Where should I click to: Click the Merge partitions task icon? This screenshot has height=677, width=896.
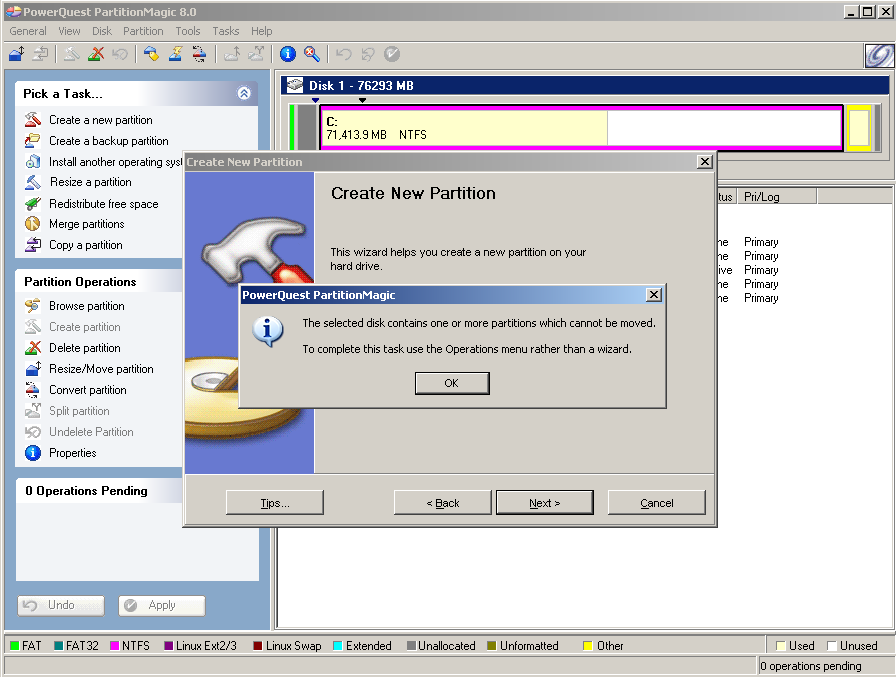[x=33, y=224]
